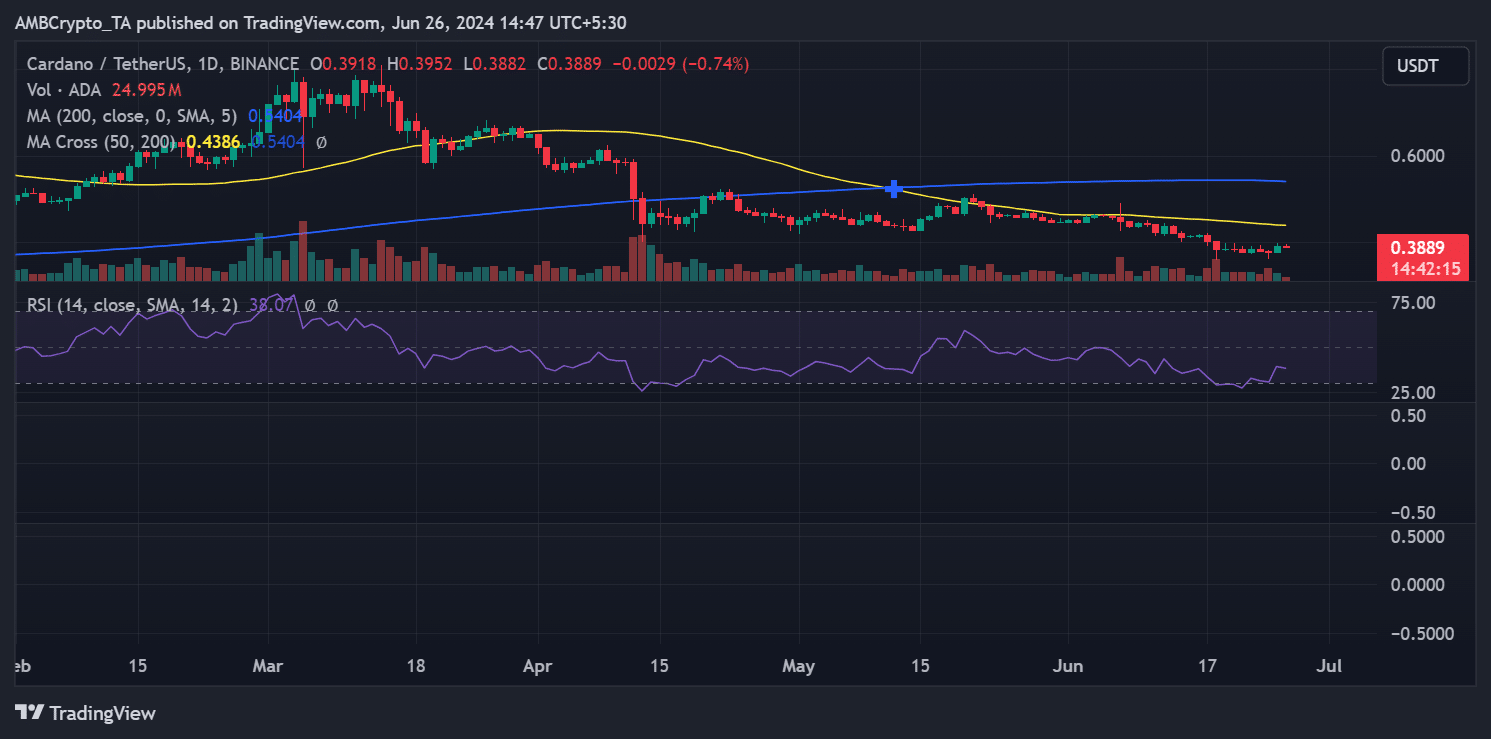This screenshot has width=1491, height=739.
Task: Click the Jul label on the time axis
Action: click(x=1329, y=665)
